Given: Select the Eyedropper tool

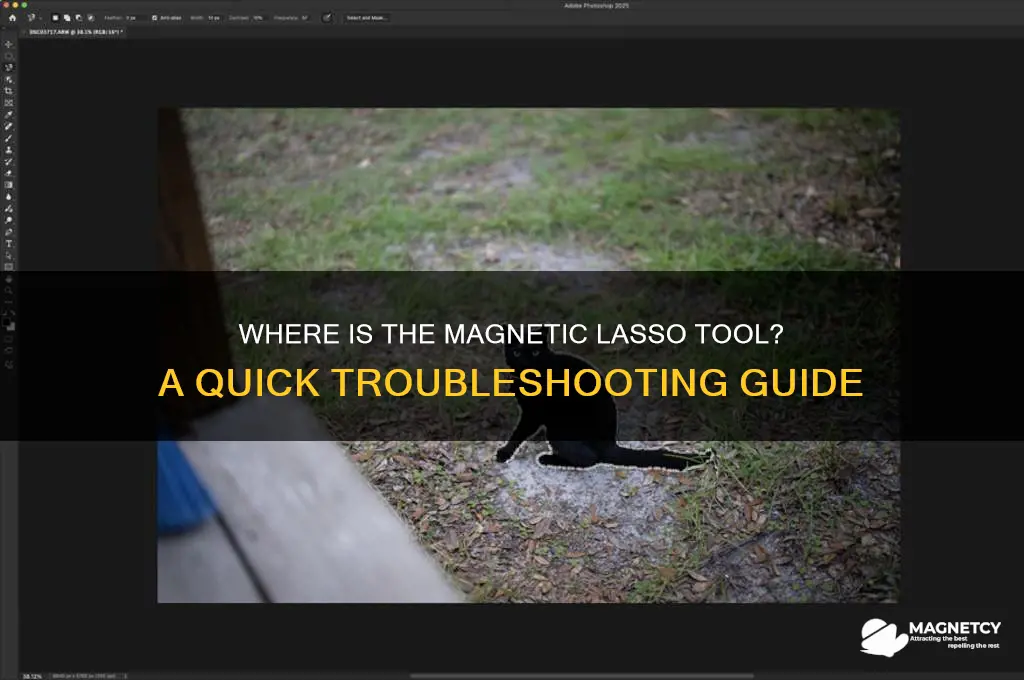Looking at the screenshot, I should pyautogui.click(x=8, y=114).
